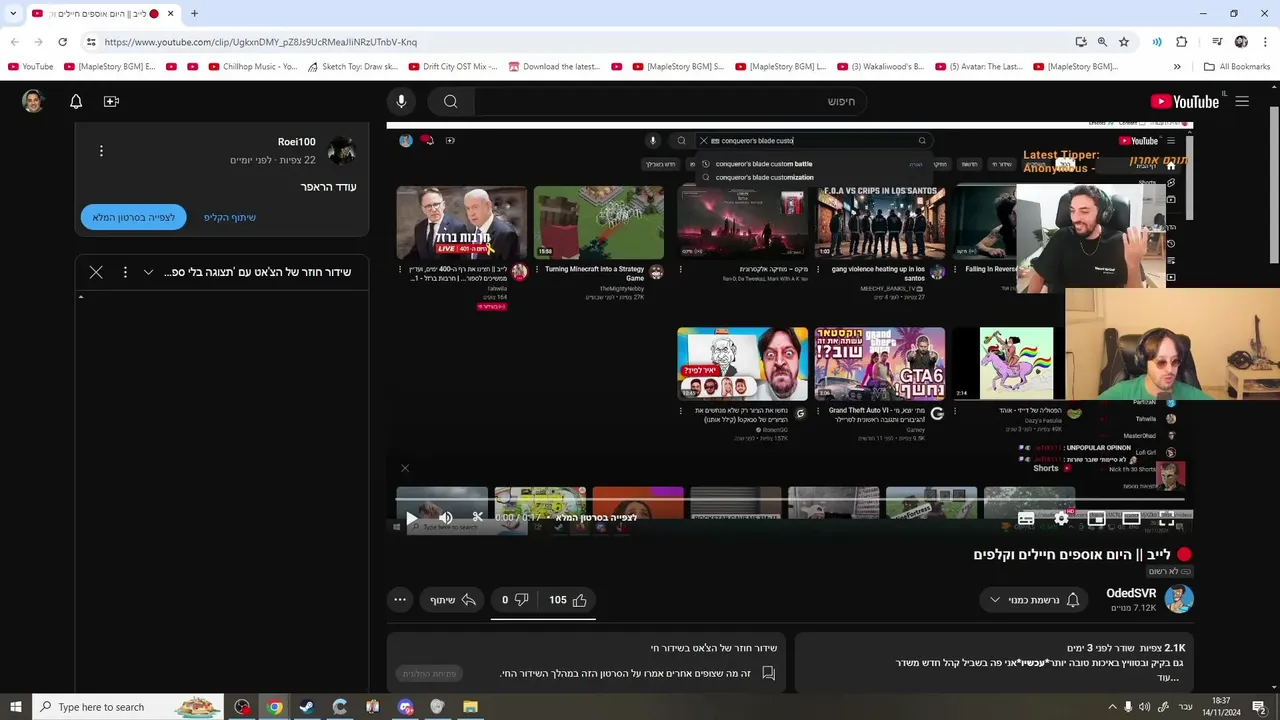This screenshot has height=720, width=1280.
Task: Open the subscribed notification dropdown
Action: click(x=1035, y=600)
